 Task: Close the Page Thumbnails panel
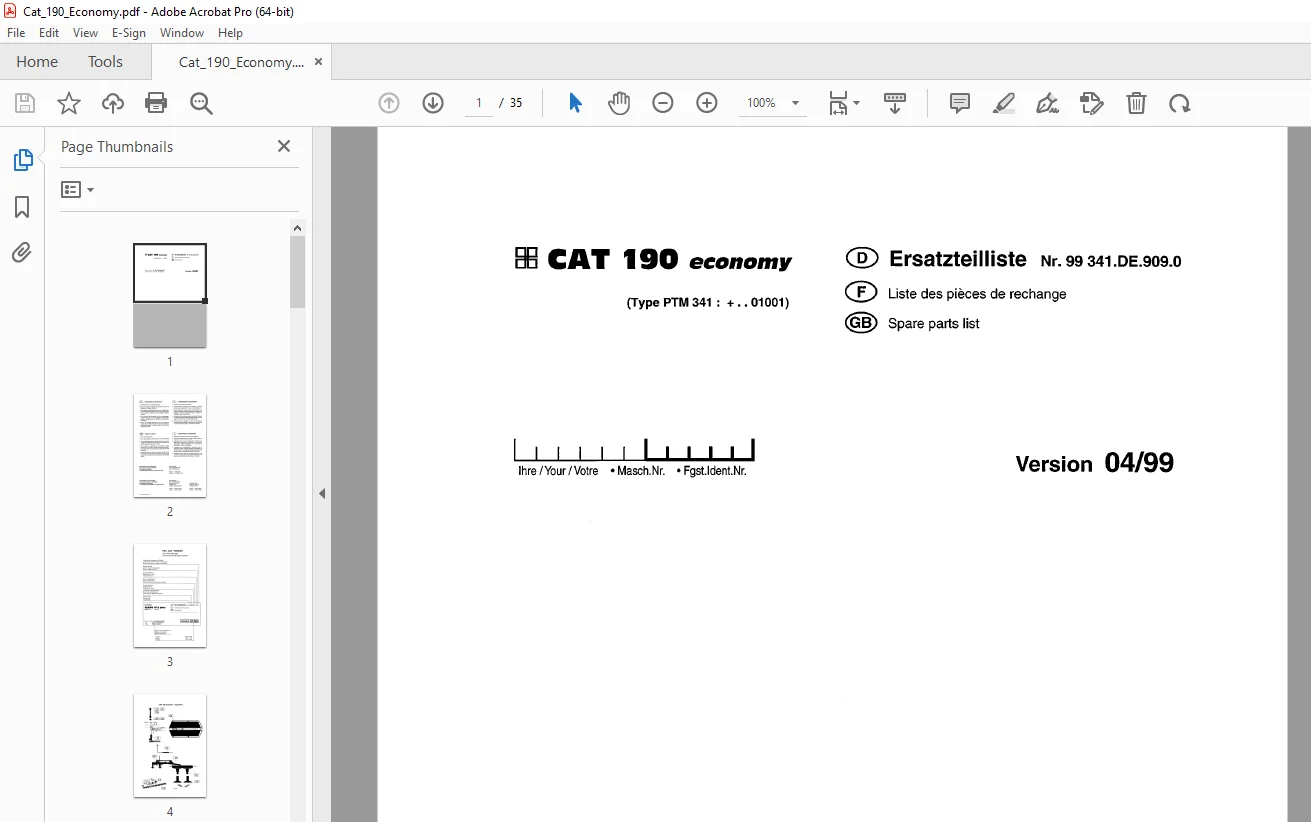(284, 146)
